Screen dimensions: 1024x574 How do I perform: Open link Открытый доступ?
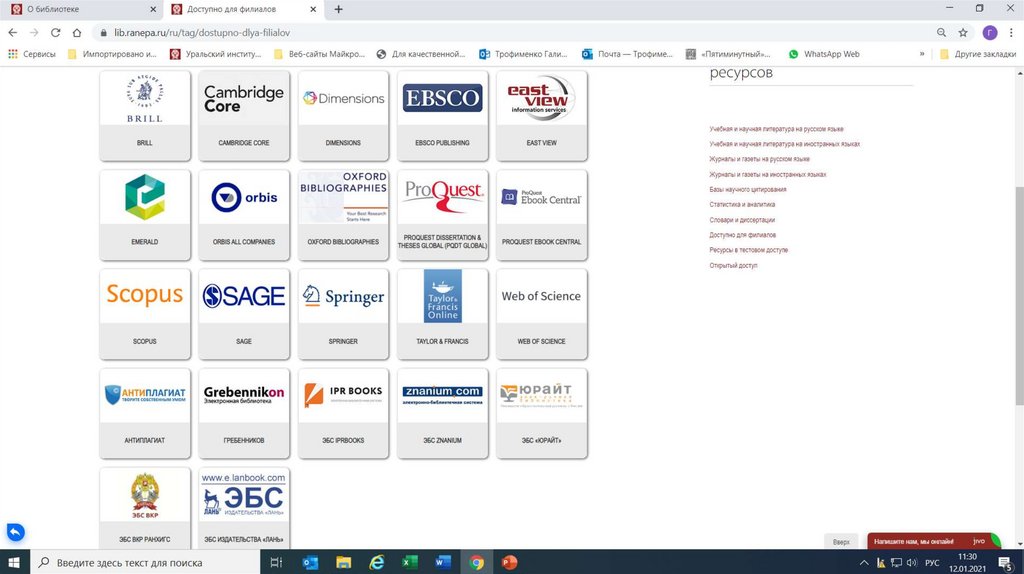(x=733, y=266)
